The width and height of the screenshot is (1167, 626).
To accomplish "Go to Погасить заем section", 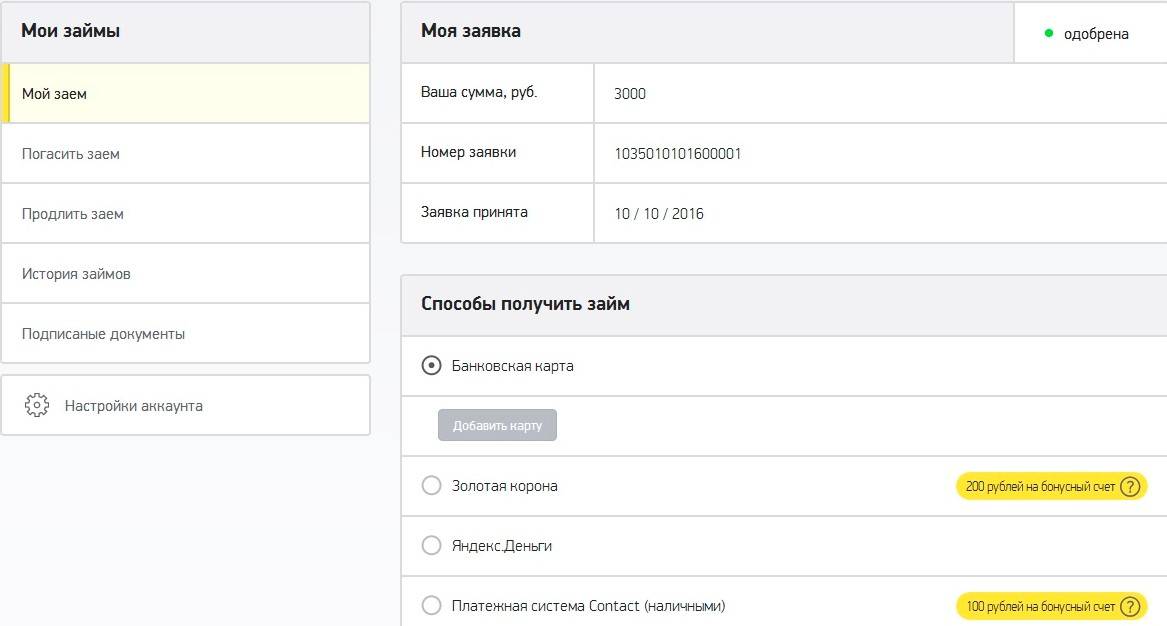I will tap(71, 154).
